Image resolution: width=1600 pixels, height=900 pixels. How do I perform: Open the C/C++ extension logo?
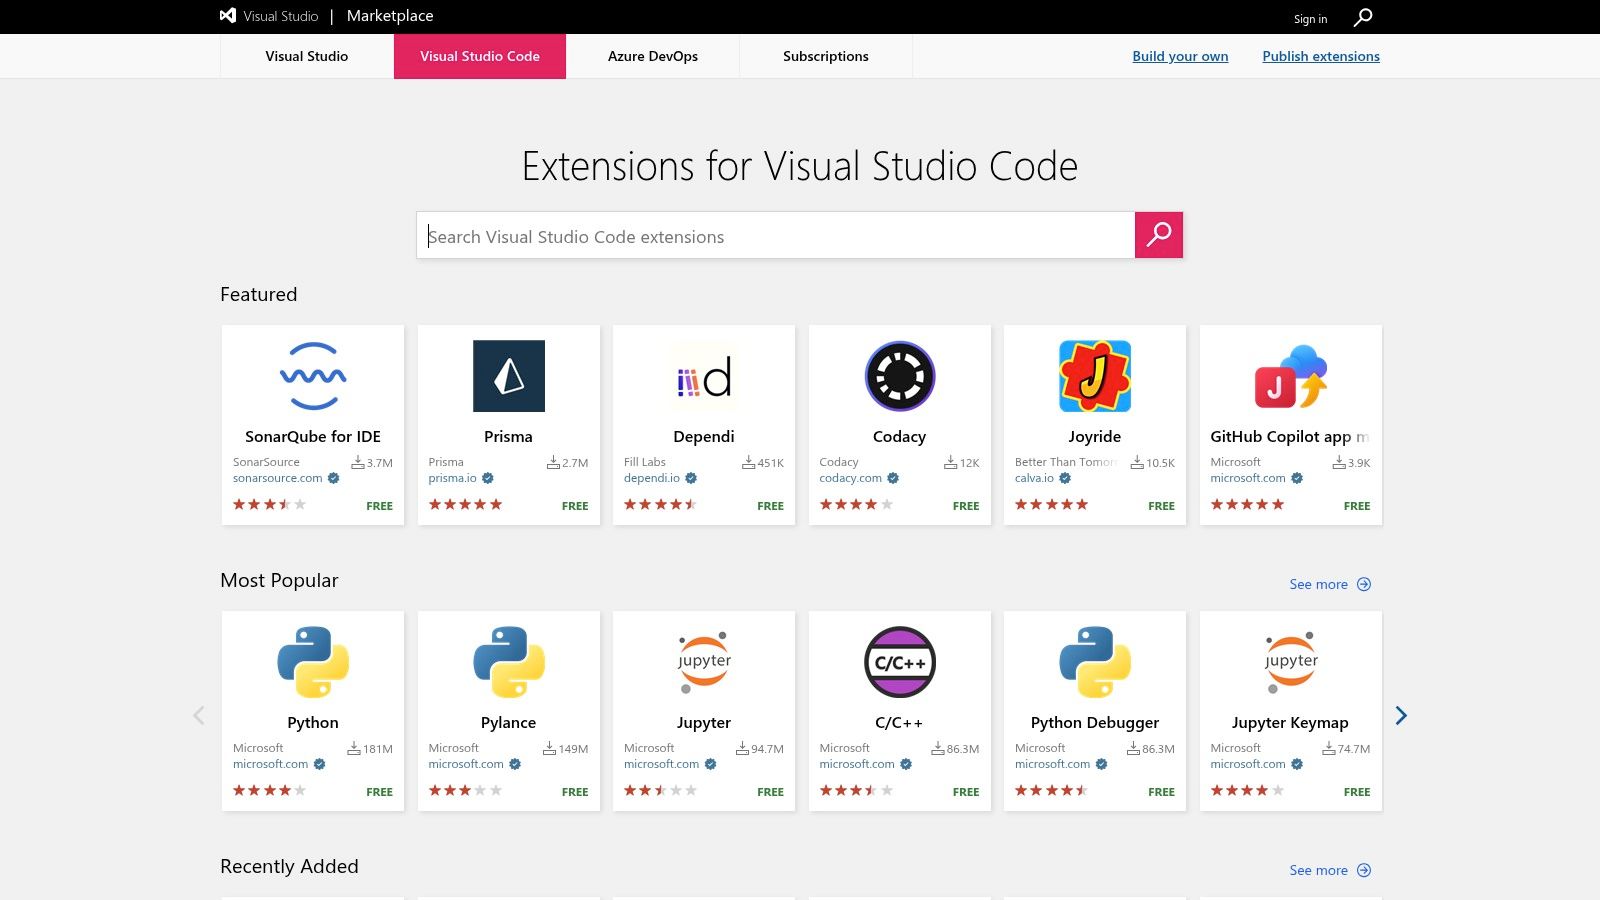pos(900,662)
